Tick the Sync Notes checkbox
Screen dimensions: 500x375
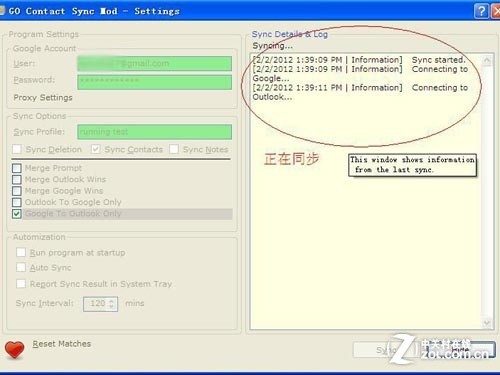174,149
